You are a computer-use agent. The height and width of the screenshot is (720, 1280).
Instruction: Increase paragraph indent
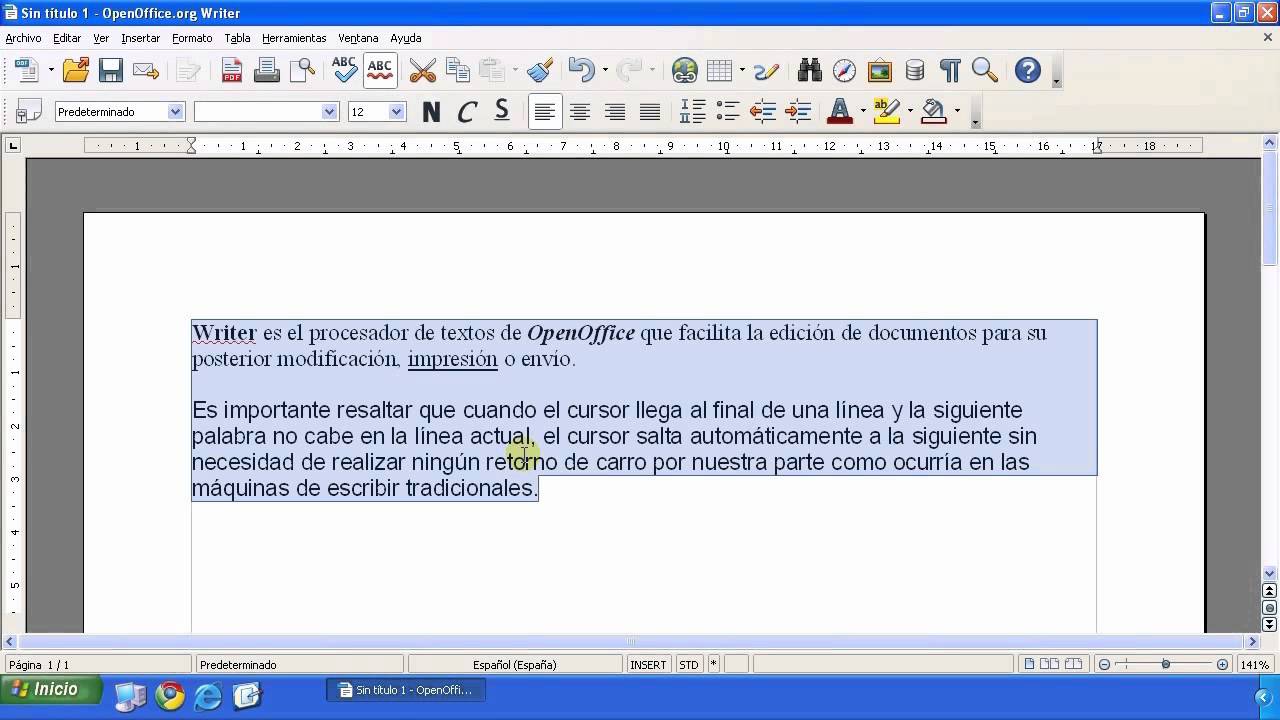[x=798, y=112]
